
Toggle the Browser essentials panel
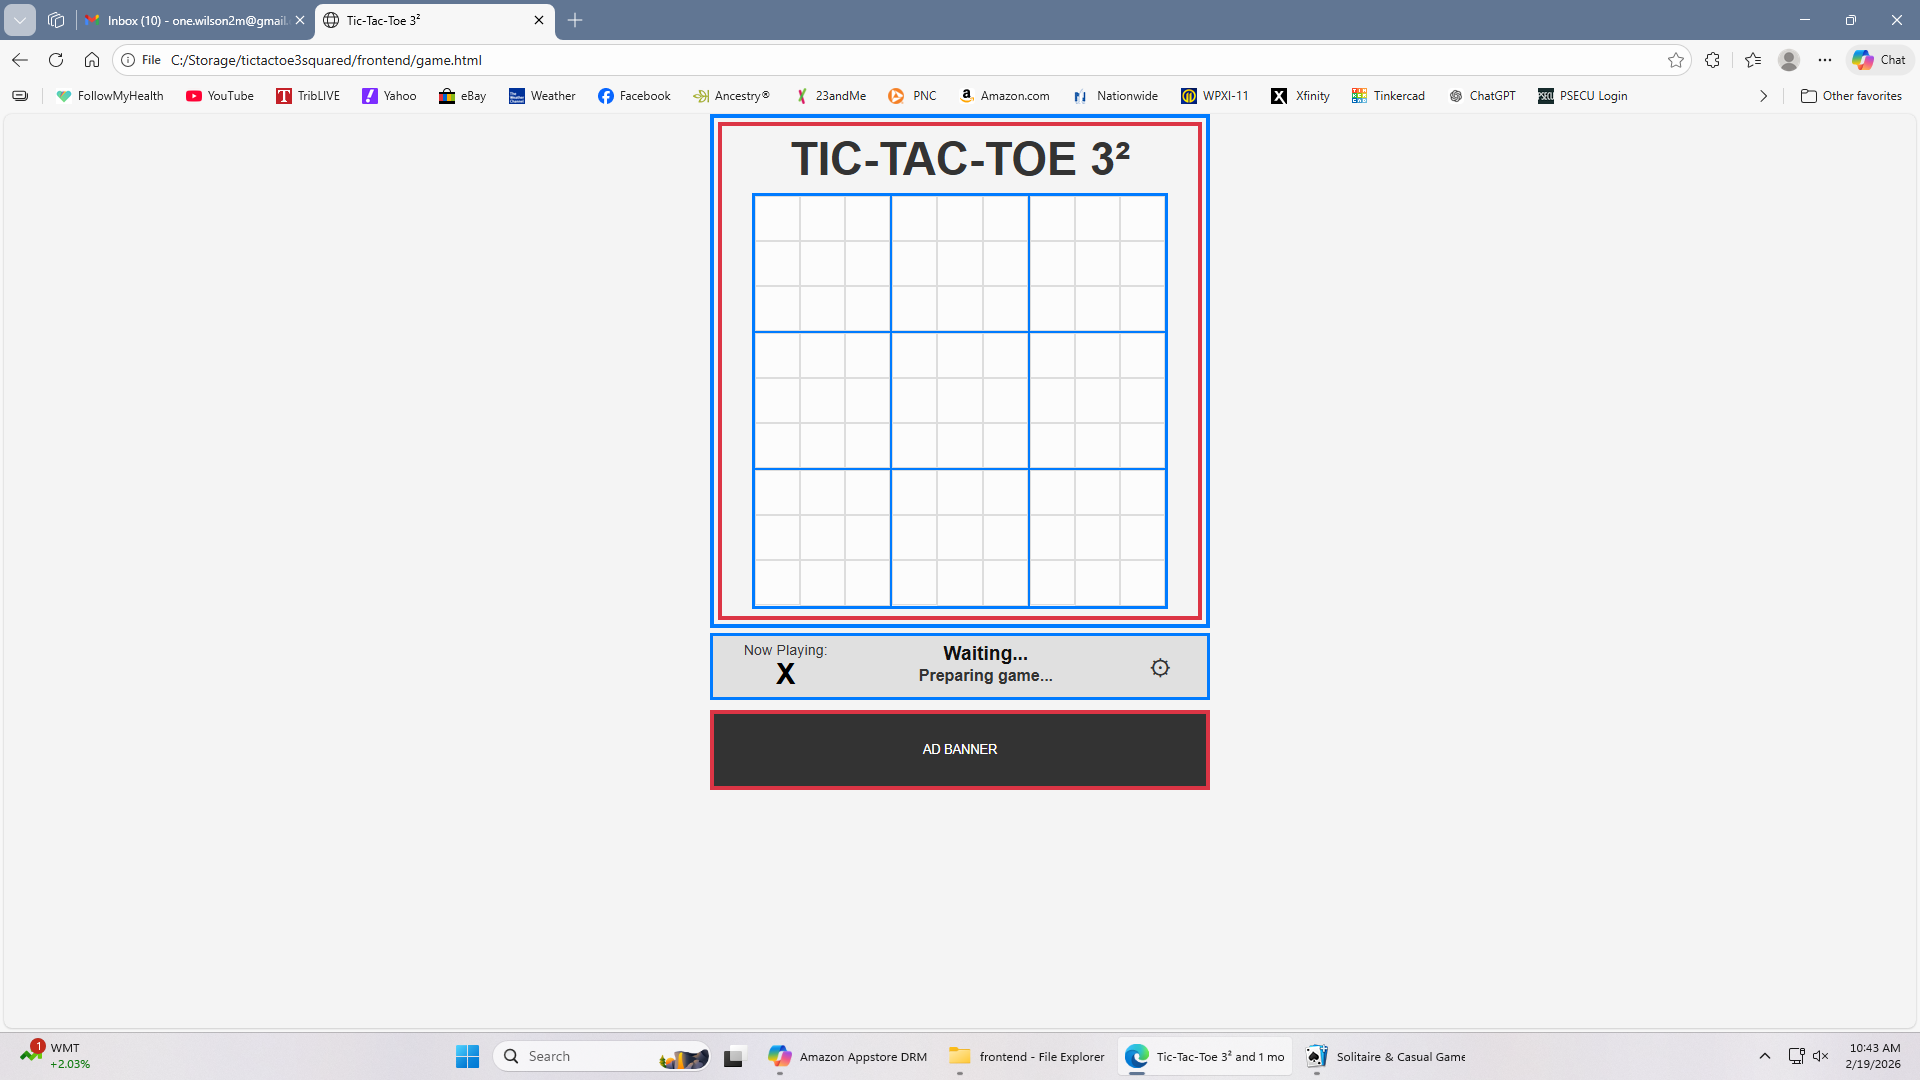1712,60
